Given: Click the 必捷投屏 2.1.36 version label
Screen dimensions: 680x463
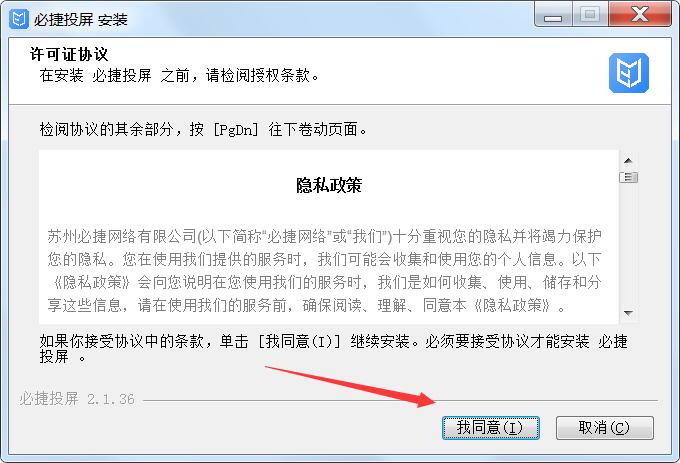Looking at the screenshot, I should click(x=77, y=398).
